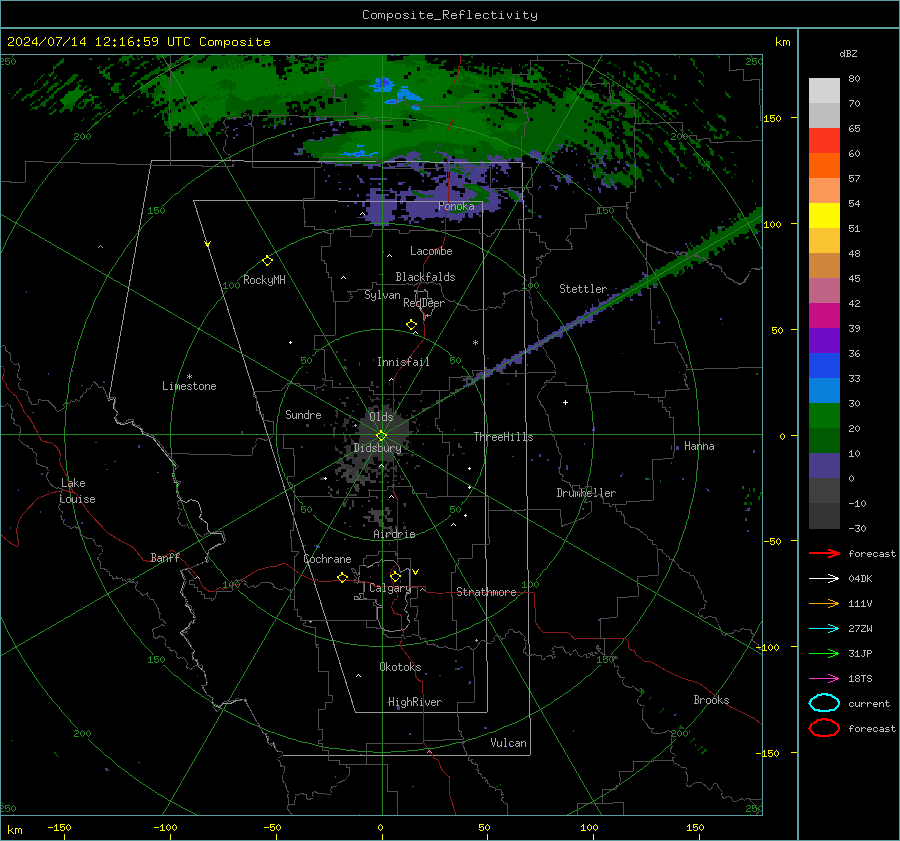Click the bright green 20-30 dBZ swatch
The width and height of the screenshot is (900, 841).
point(824,416)
